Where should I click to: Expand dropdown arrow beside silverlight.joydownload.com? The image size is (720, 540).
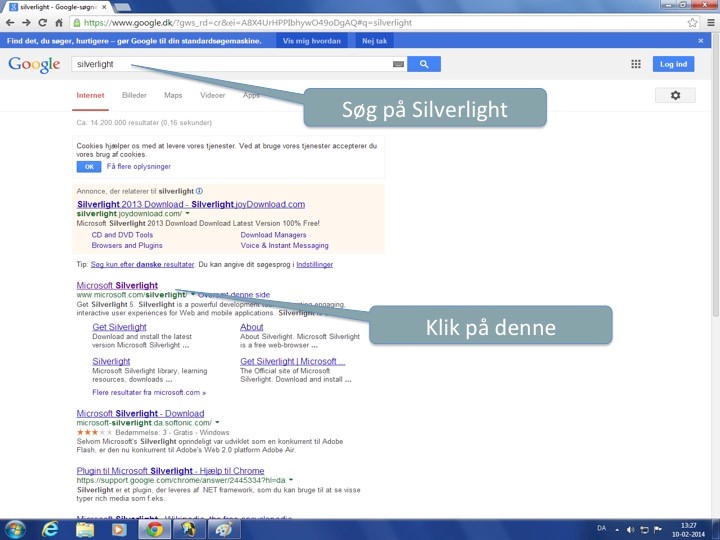coord(187,214)
